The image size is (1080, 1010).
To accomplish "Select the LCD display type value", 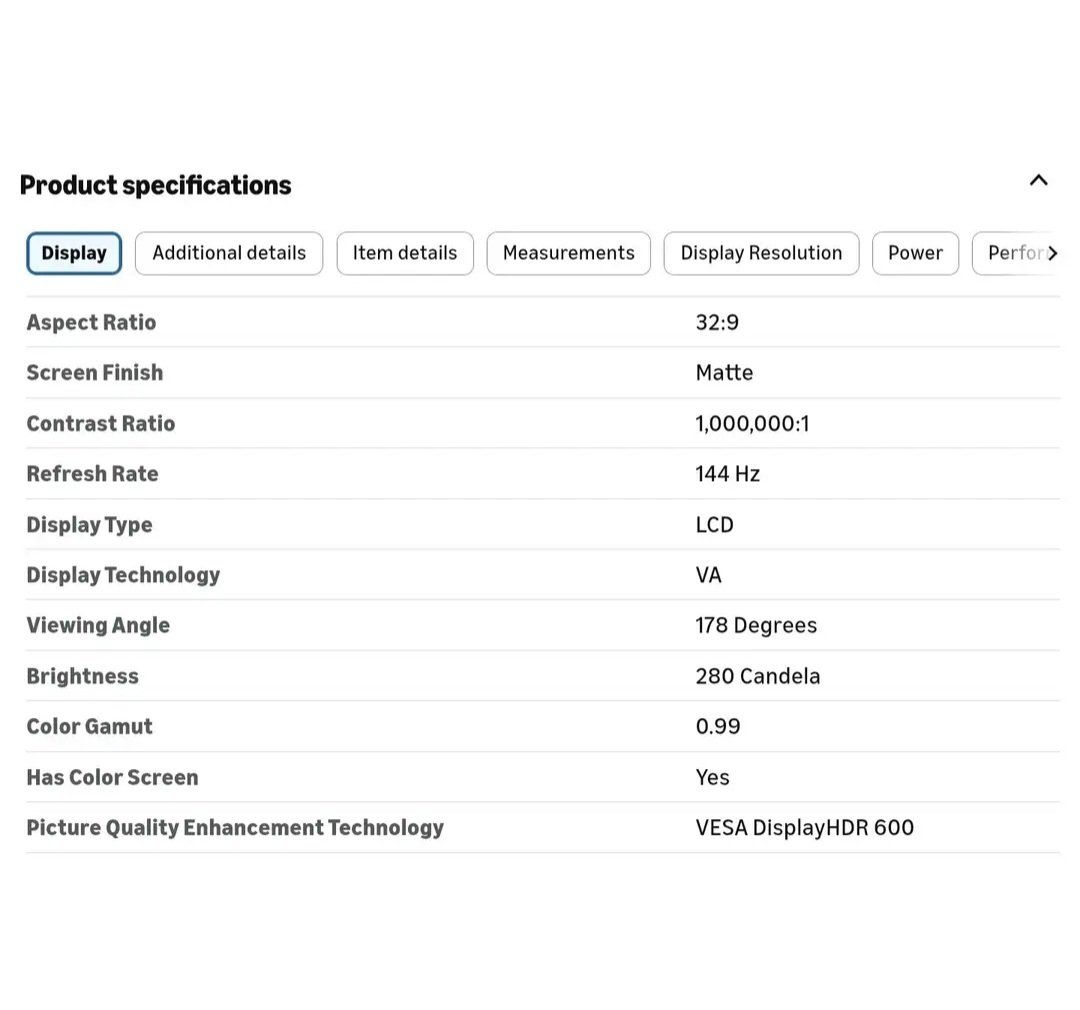I will click(x=714, y=525).
